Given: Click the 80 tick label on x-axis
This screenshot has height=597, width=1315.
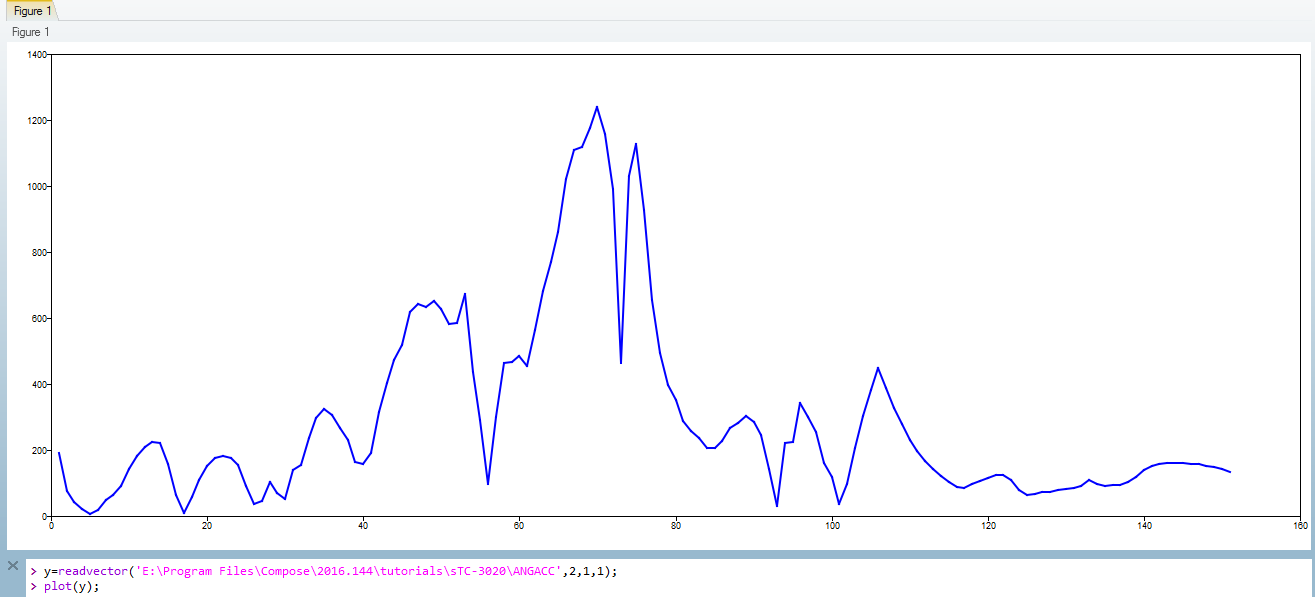Looking at the screenshot, I should (676, 524).
